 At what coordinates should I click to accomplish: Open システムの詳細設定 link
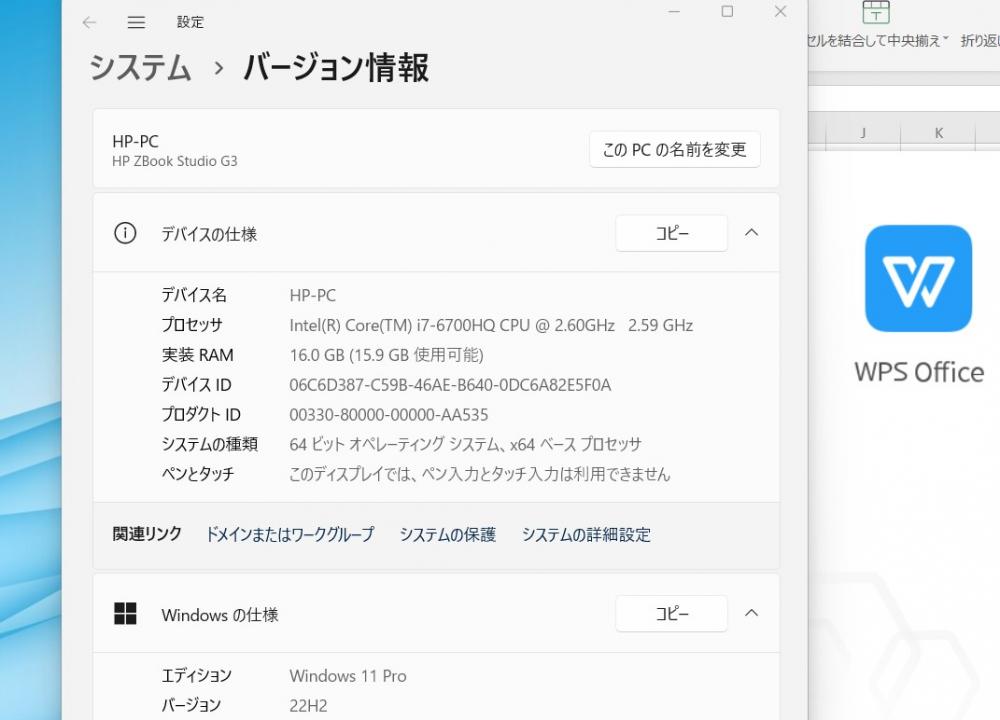click(x=586, y=534)
